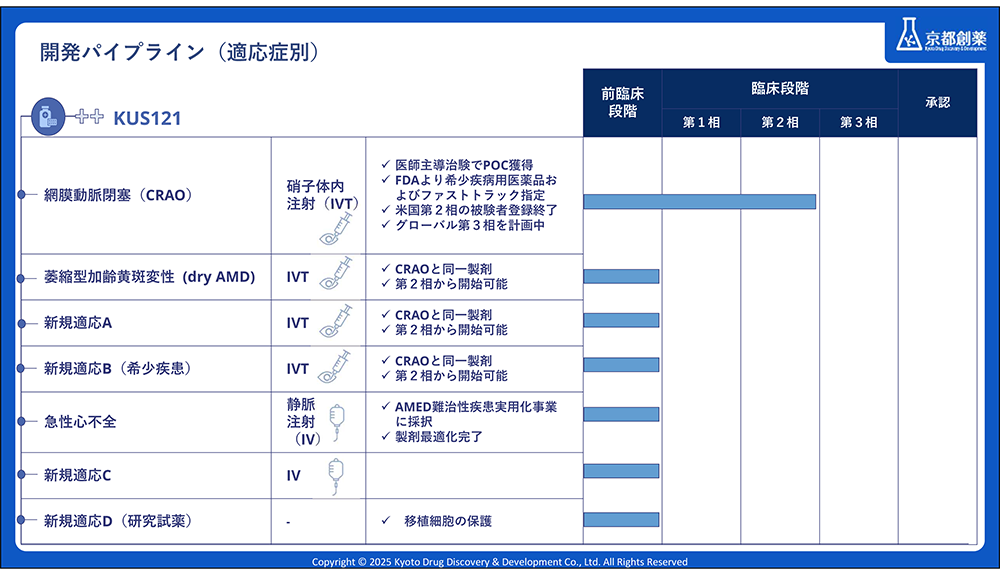
Task: Click the 急性心不全 row label
Action: [80, 422]
